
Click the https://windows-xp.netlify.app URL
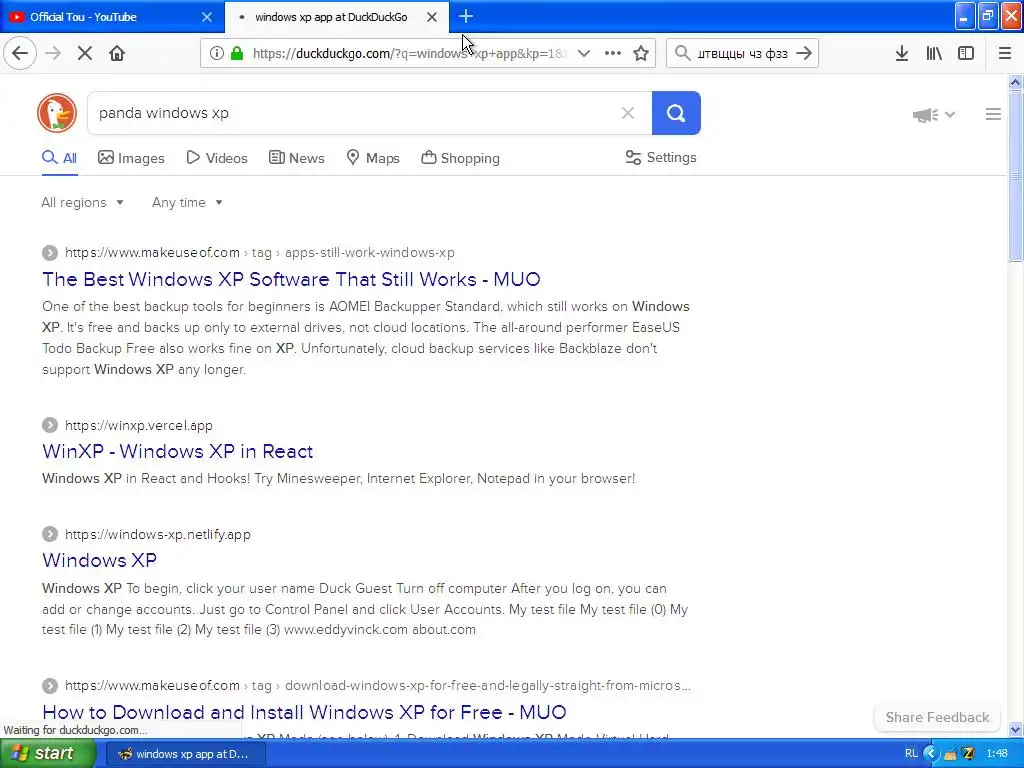pyautogui.click(x=158, y=535)
